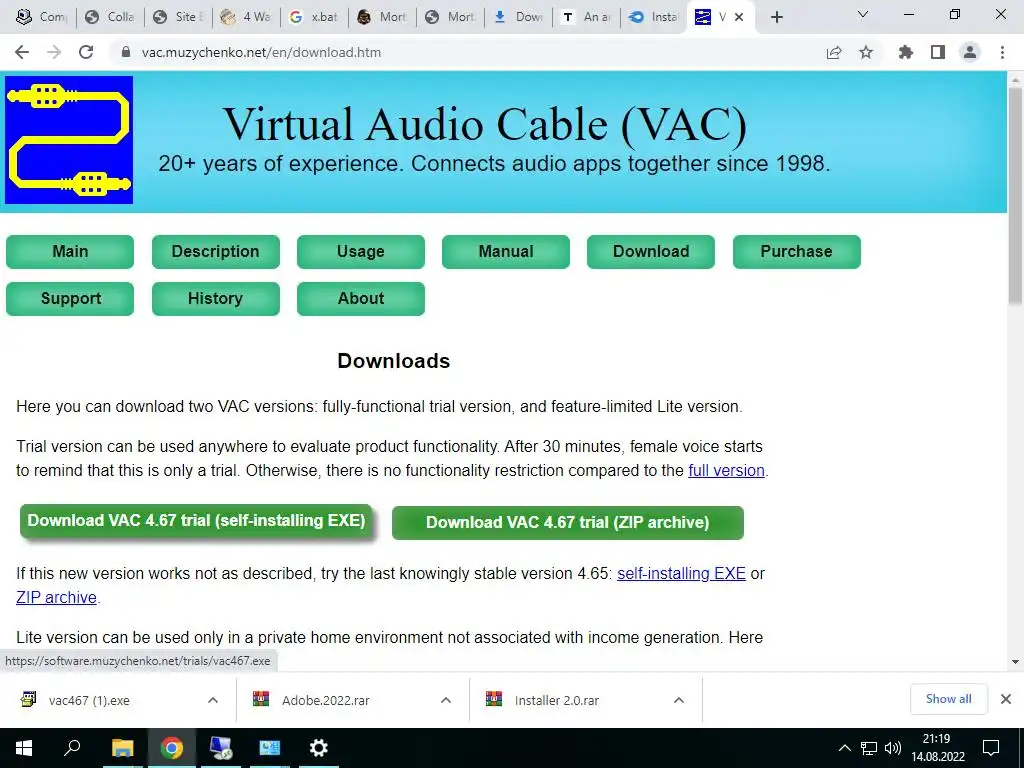Click the version 4.65 'ZIP archive' link

point(56,598)
